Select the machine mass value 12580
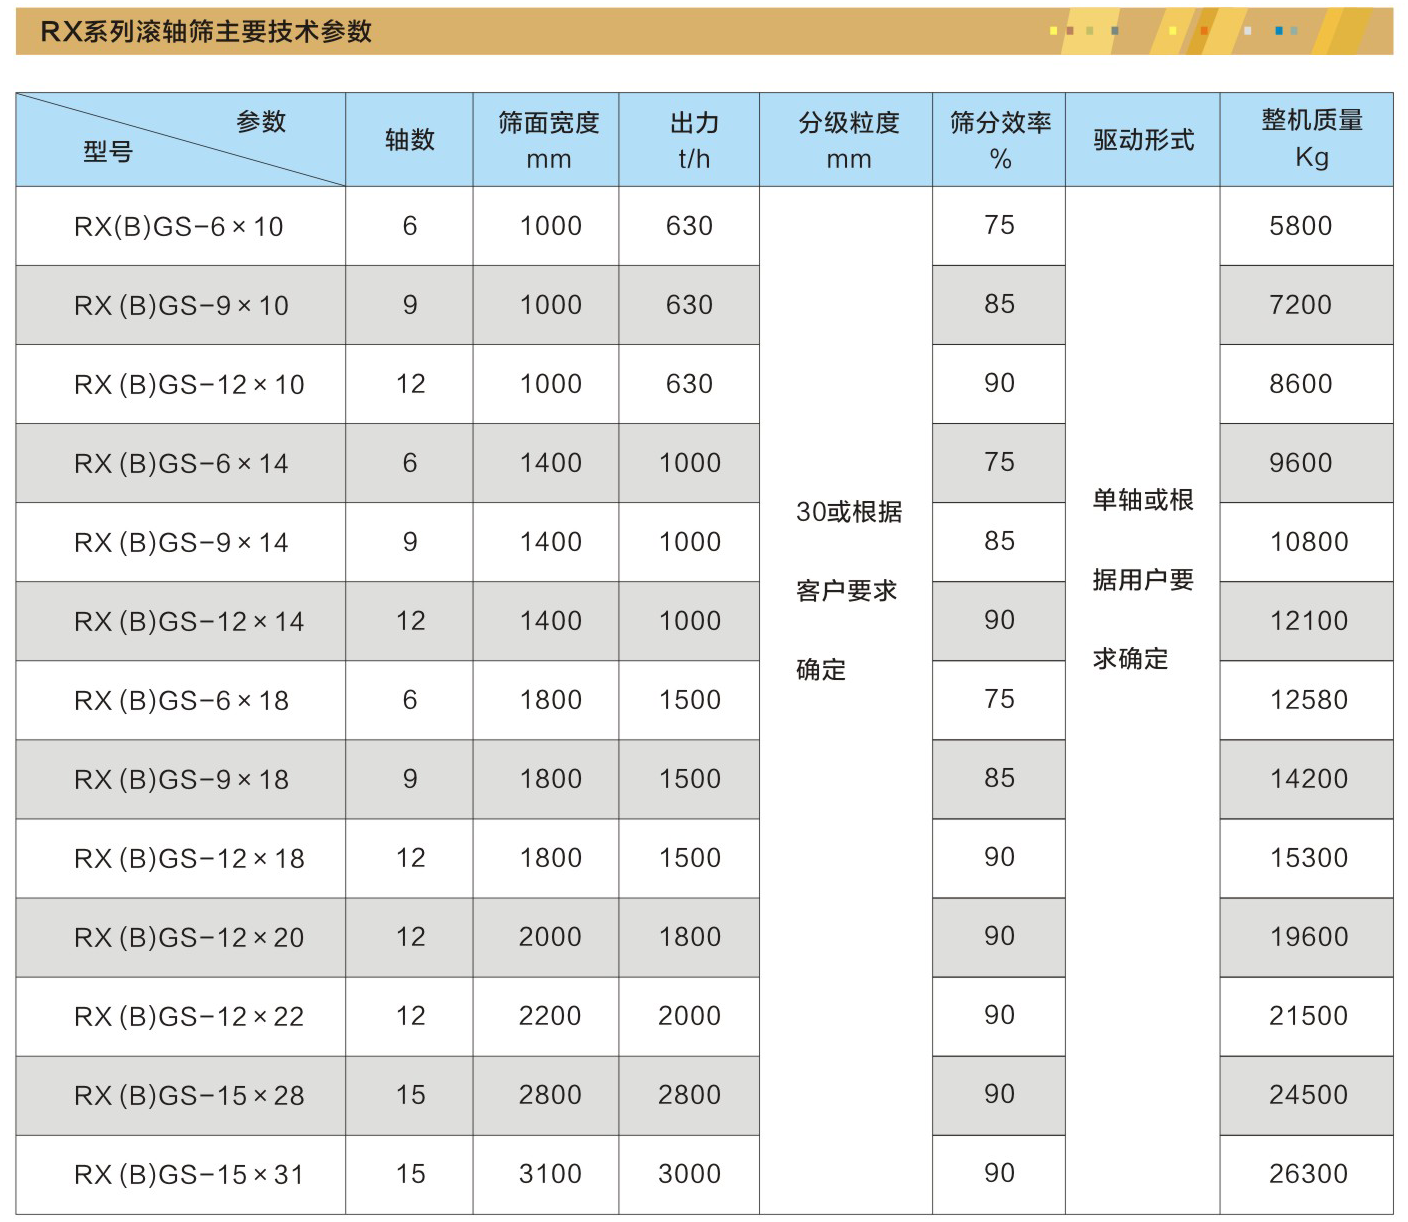 click(x=1308, y=700)
